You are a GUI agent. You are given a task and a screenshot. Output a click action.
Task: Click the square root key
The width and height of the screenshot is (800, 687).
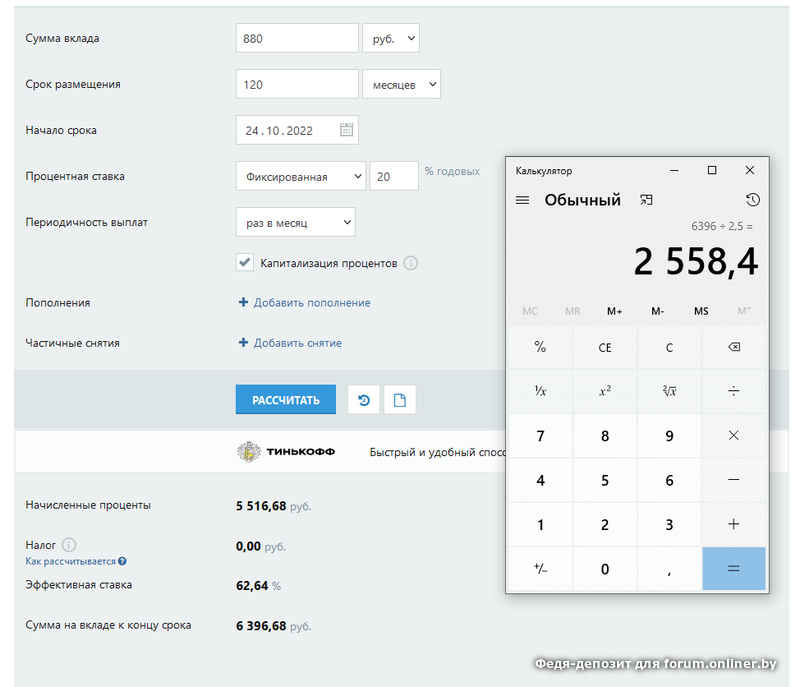pyautogui.click(x=669, y=391)
